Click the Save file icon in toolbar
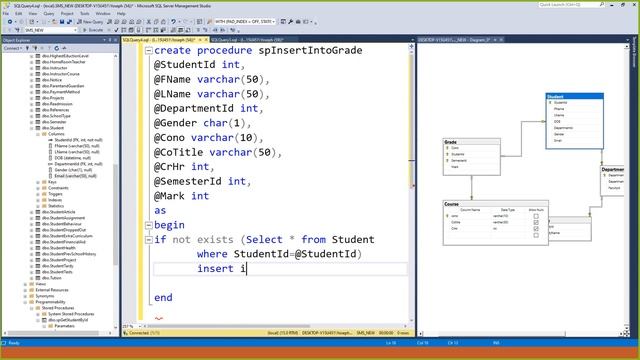This screenshot has height=360, width=640. 62,22
